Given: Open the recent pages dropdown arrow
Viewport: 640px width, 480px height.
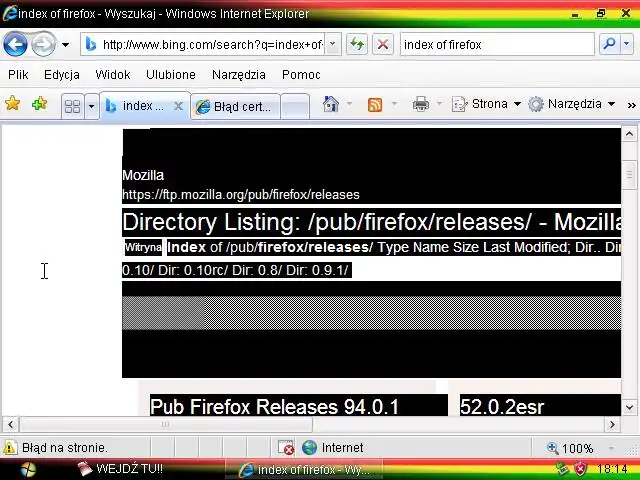Looking at the screenshot, I should [65, 44].
